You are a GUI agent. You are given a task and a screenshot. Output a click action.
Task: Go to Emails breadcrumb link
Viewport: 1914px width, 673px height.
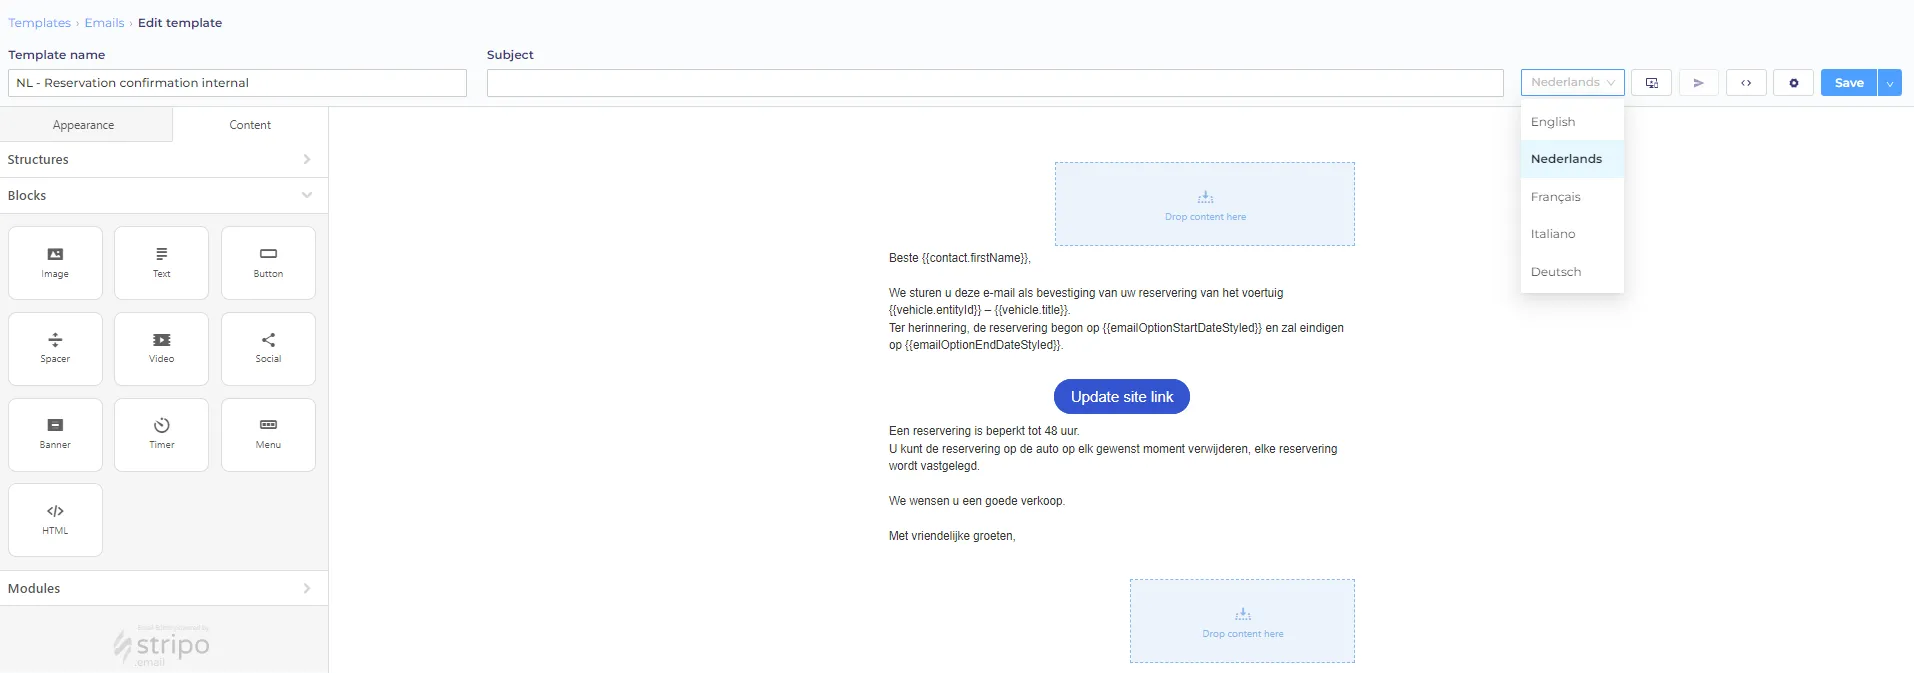pos(104,23)
